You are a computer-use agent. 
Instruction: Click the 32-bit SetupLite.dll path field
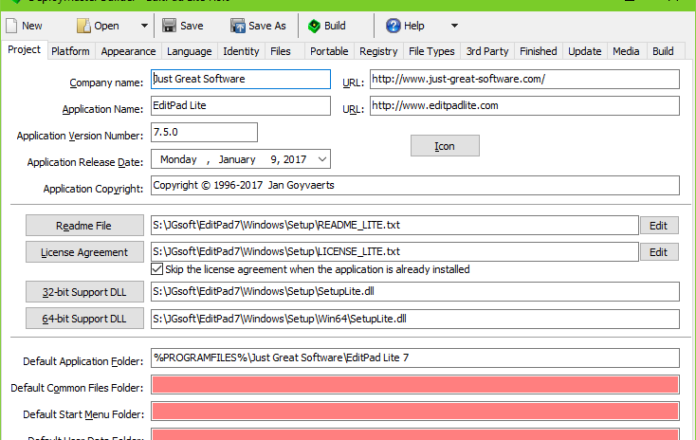click(415, 292)
